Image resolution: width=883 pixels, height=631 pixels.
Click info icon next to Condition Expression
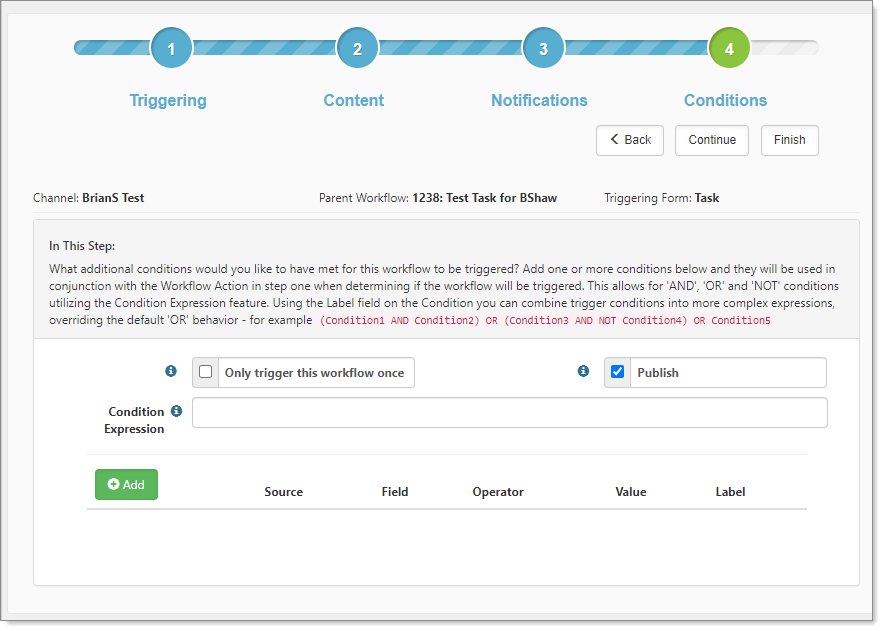[x=176, y=411]
